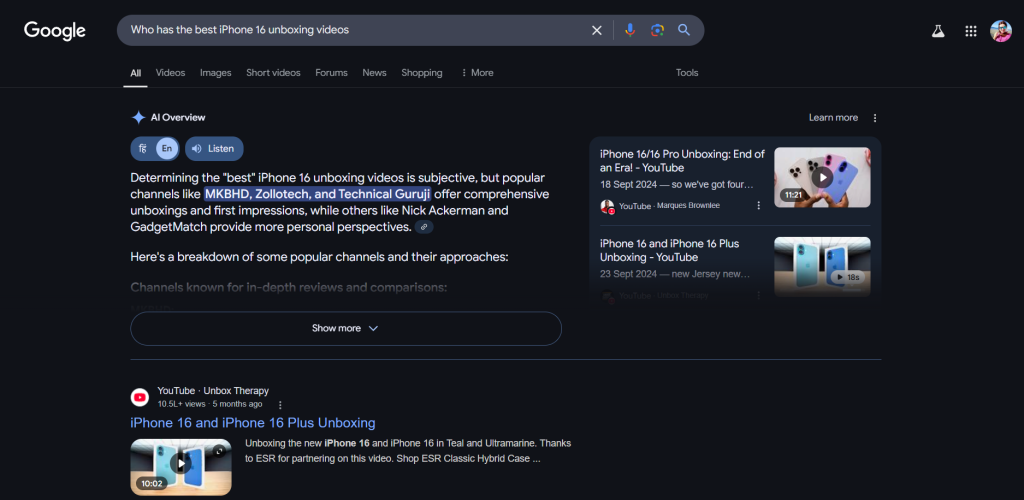Expand preview icon on Unbox Therapy thumbnail
Viewport: 1024px width, 500px height.
pyautogui.click(x=219, y=450)
